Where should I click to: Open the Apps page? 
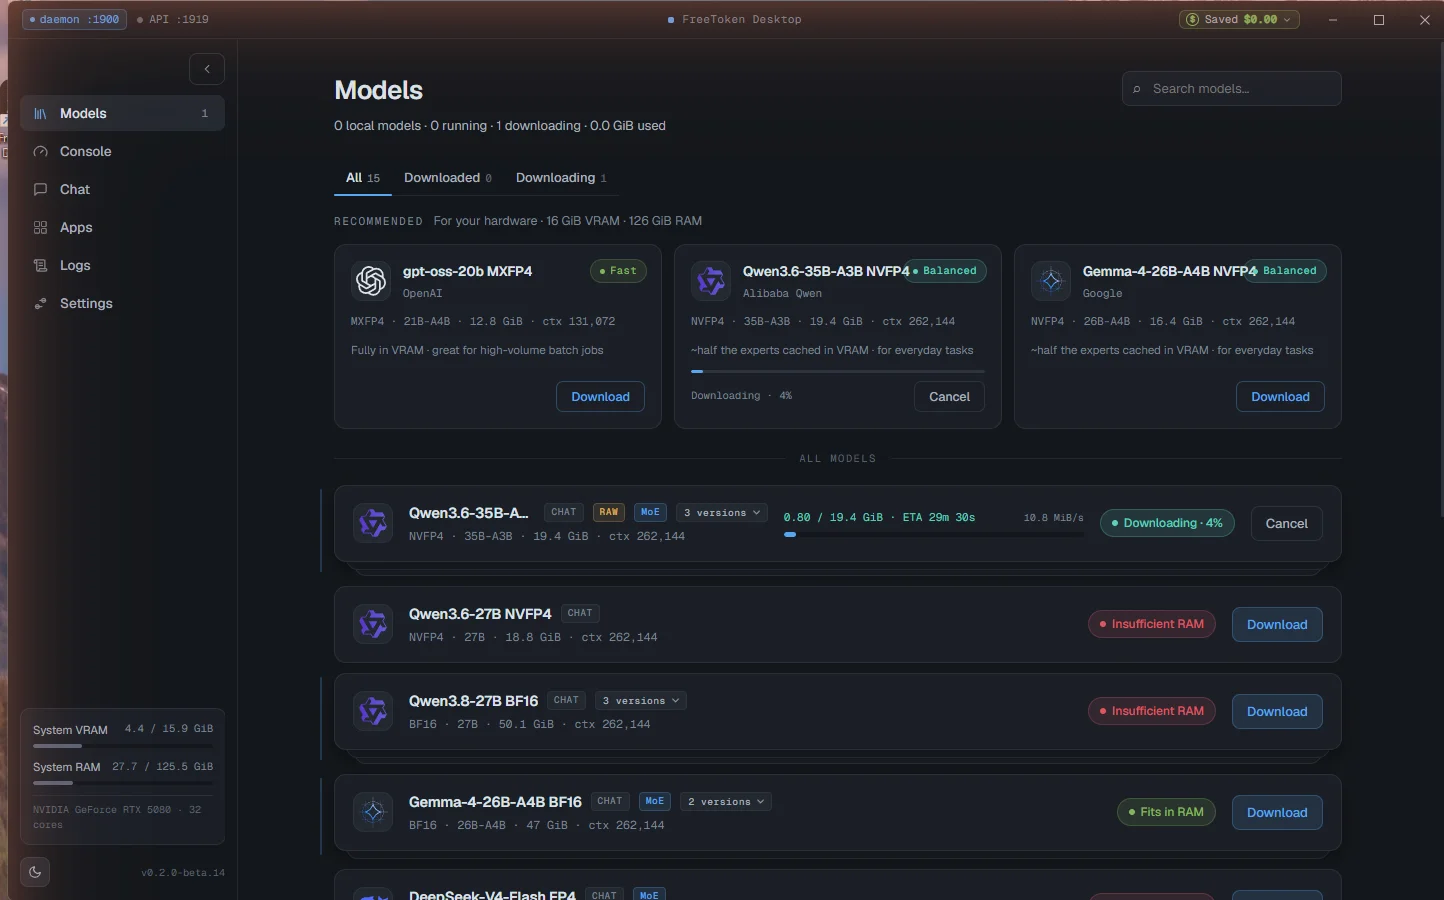(122, 228)
